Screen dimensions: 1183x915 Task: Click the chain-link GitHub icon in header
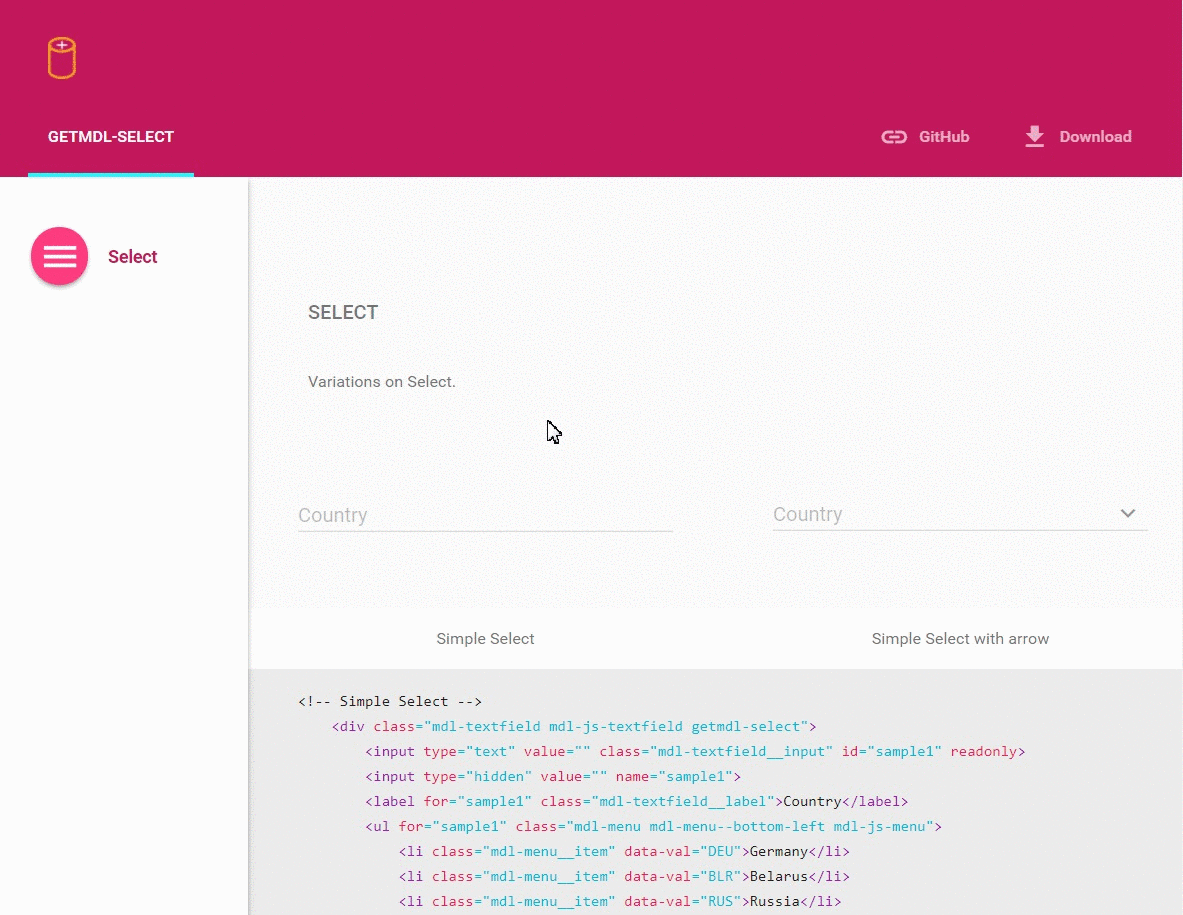tap(893, 136)
